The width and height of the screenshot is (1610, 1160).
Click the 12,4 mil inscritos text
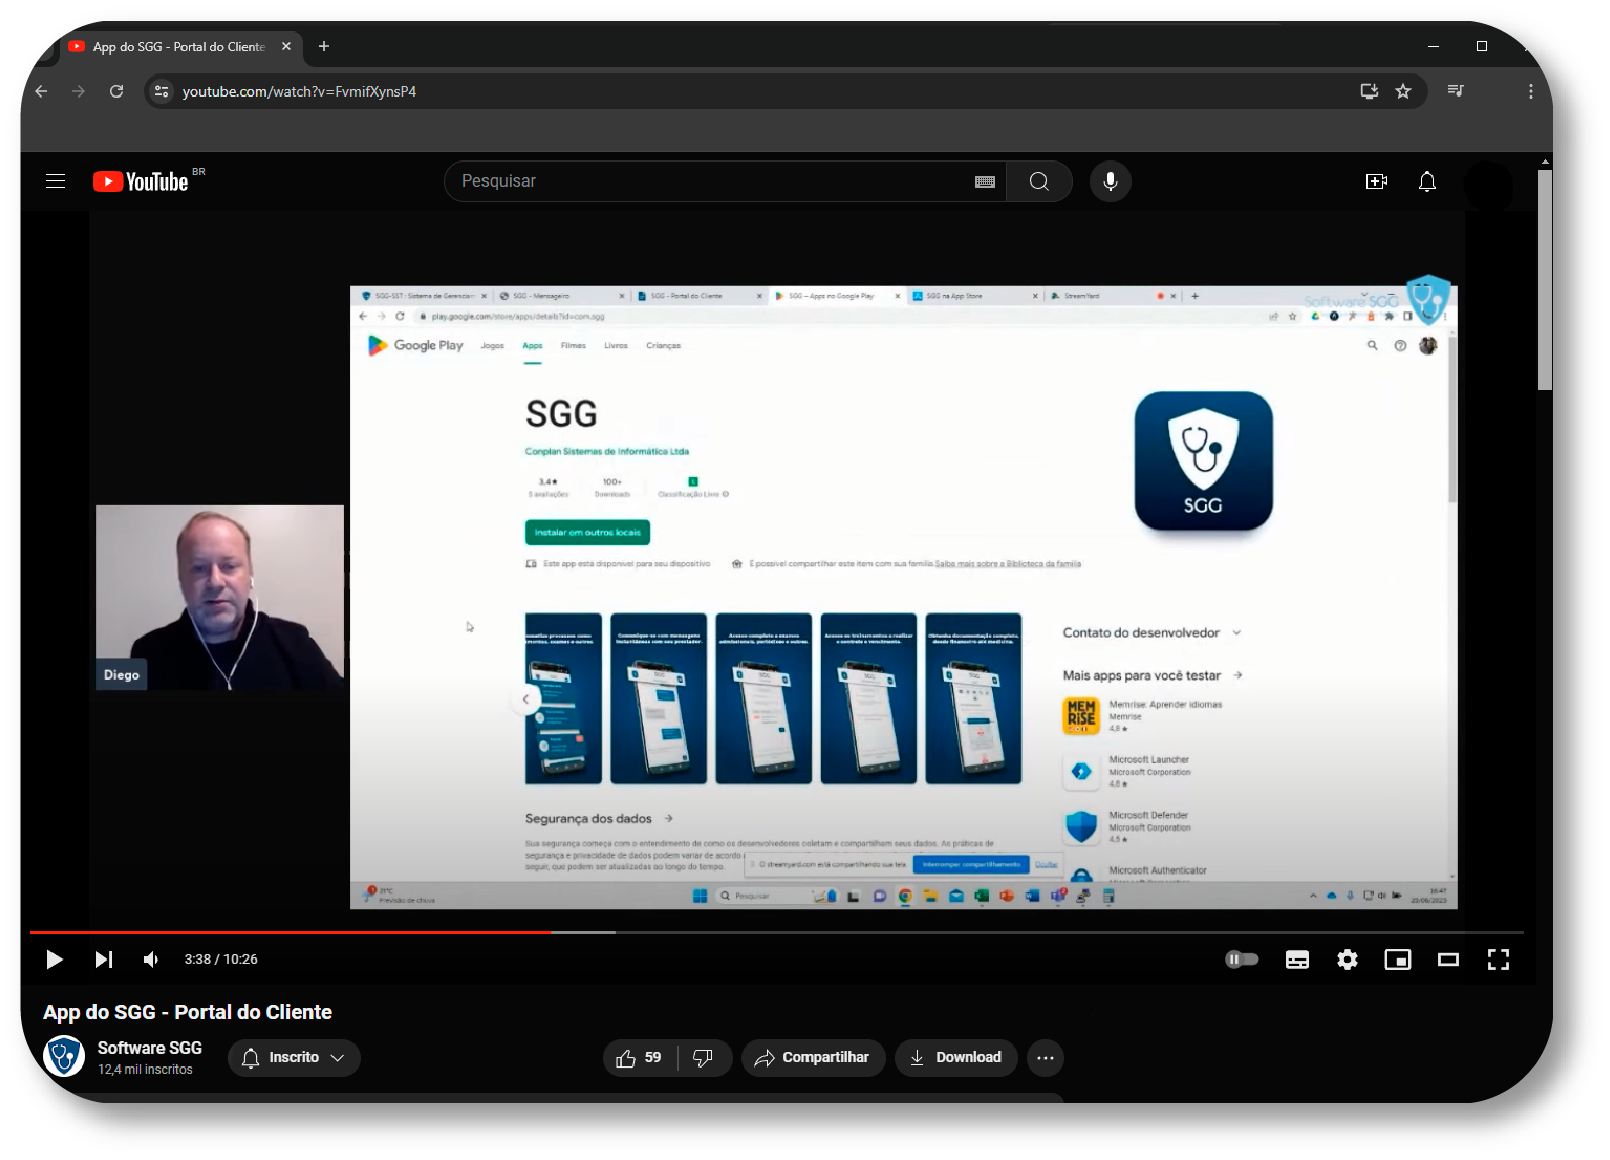(145, 1069)
